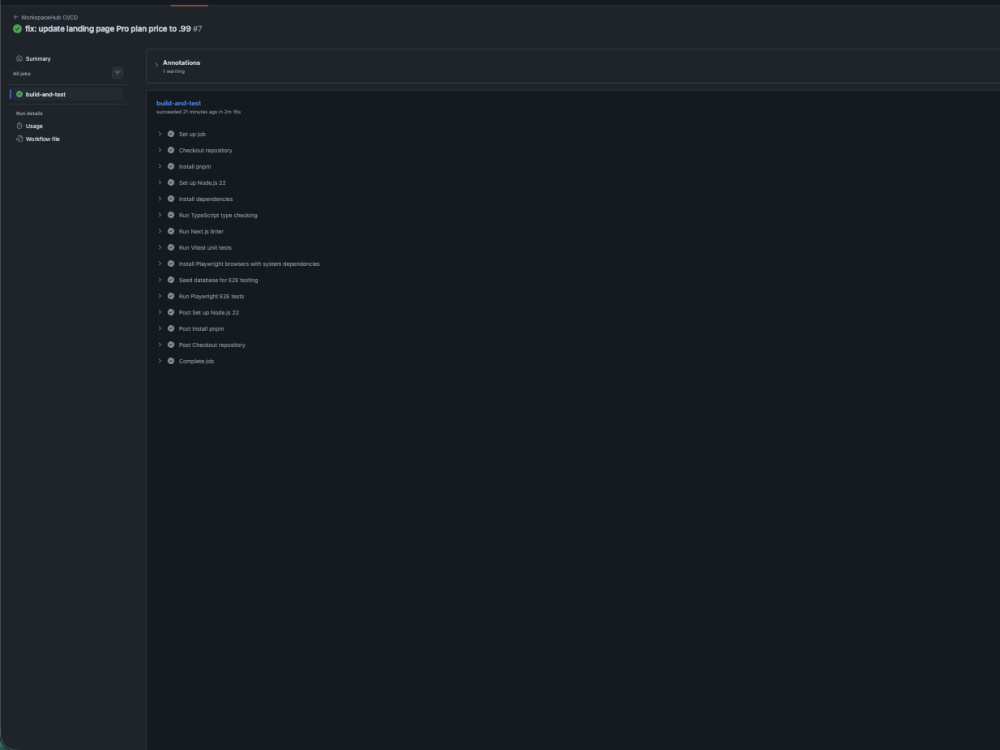Image resolution: width=1000 pixels, height=750 pixels.
Task: Expand Post Set up Node.js 22 step
Action: coord(160,312)
